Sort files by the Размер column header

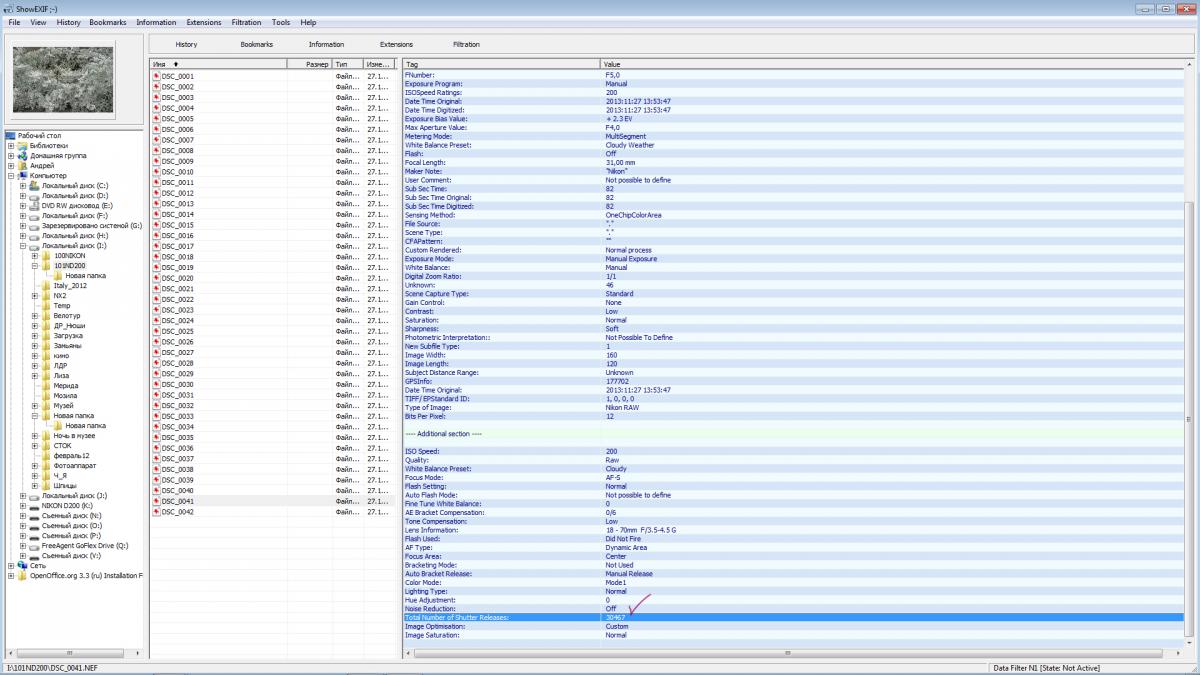click(309, 64)
